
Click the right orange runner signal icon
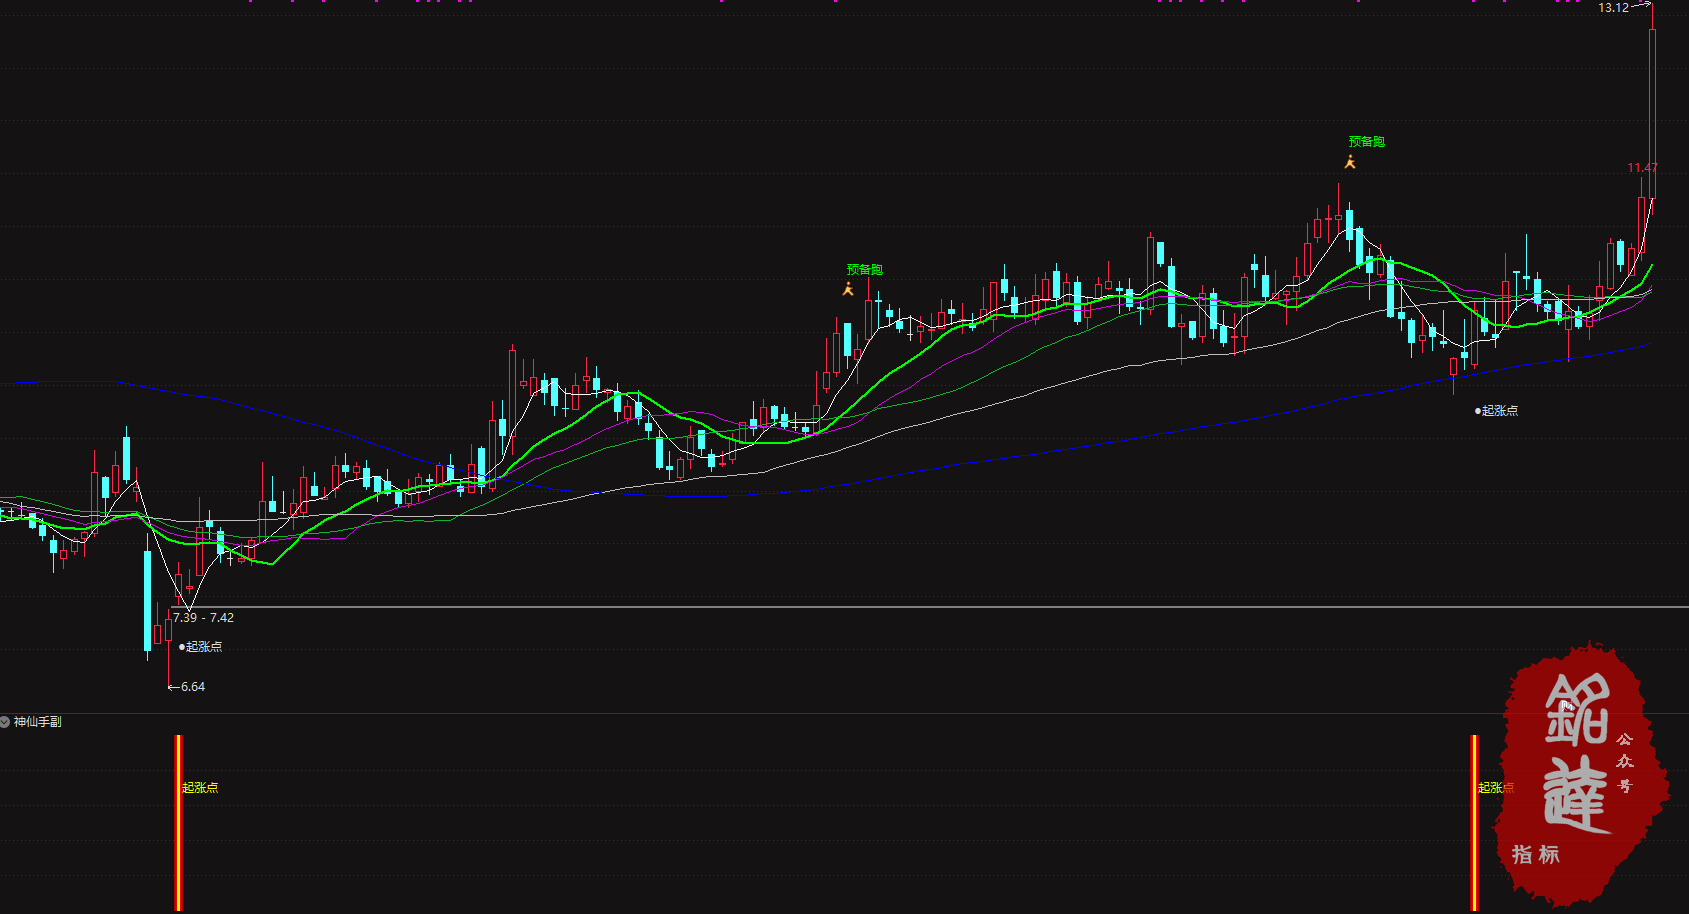pos(1350,162)
